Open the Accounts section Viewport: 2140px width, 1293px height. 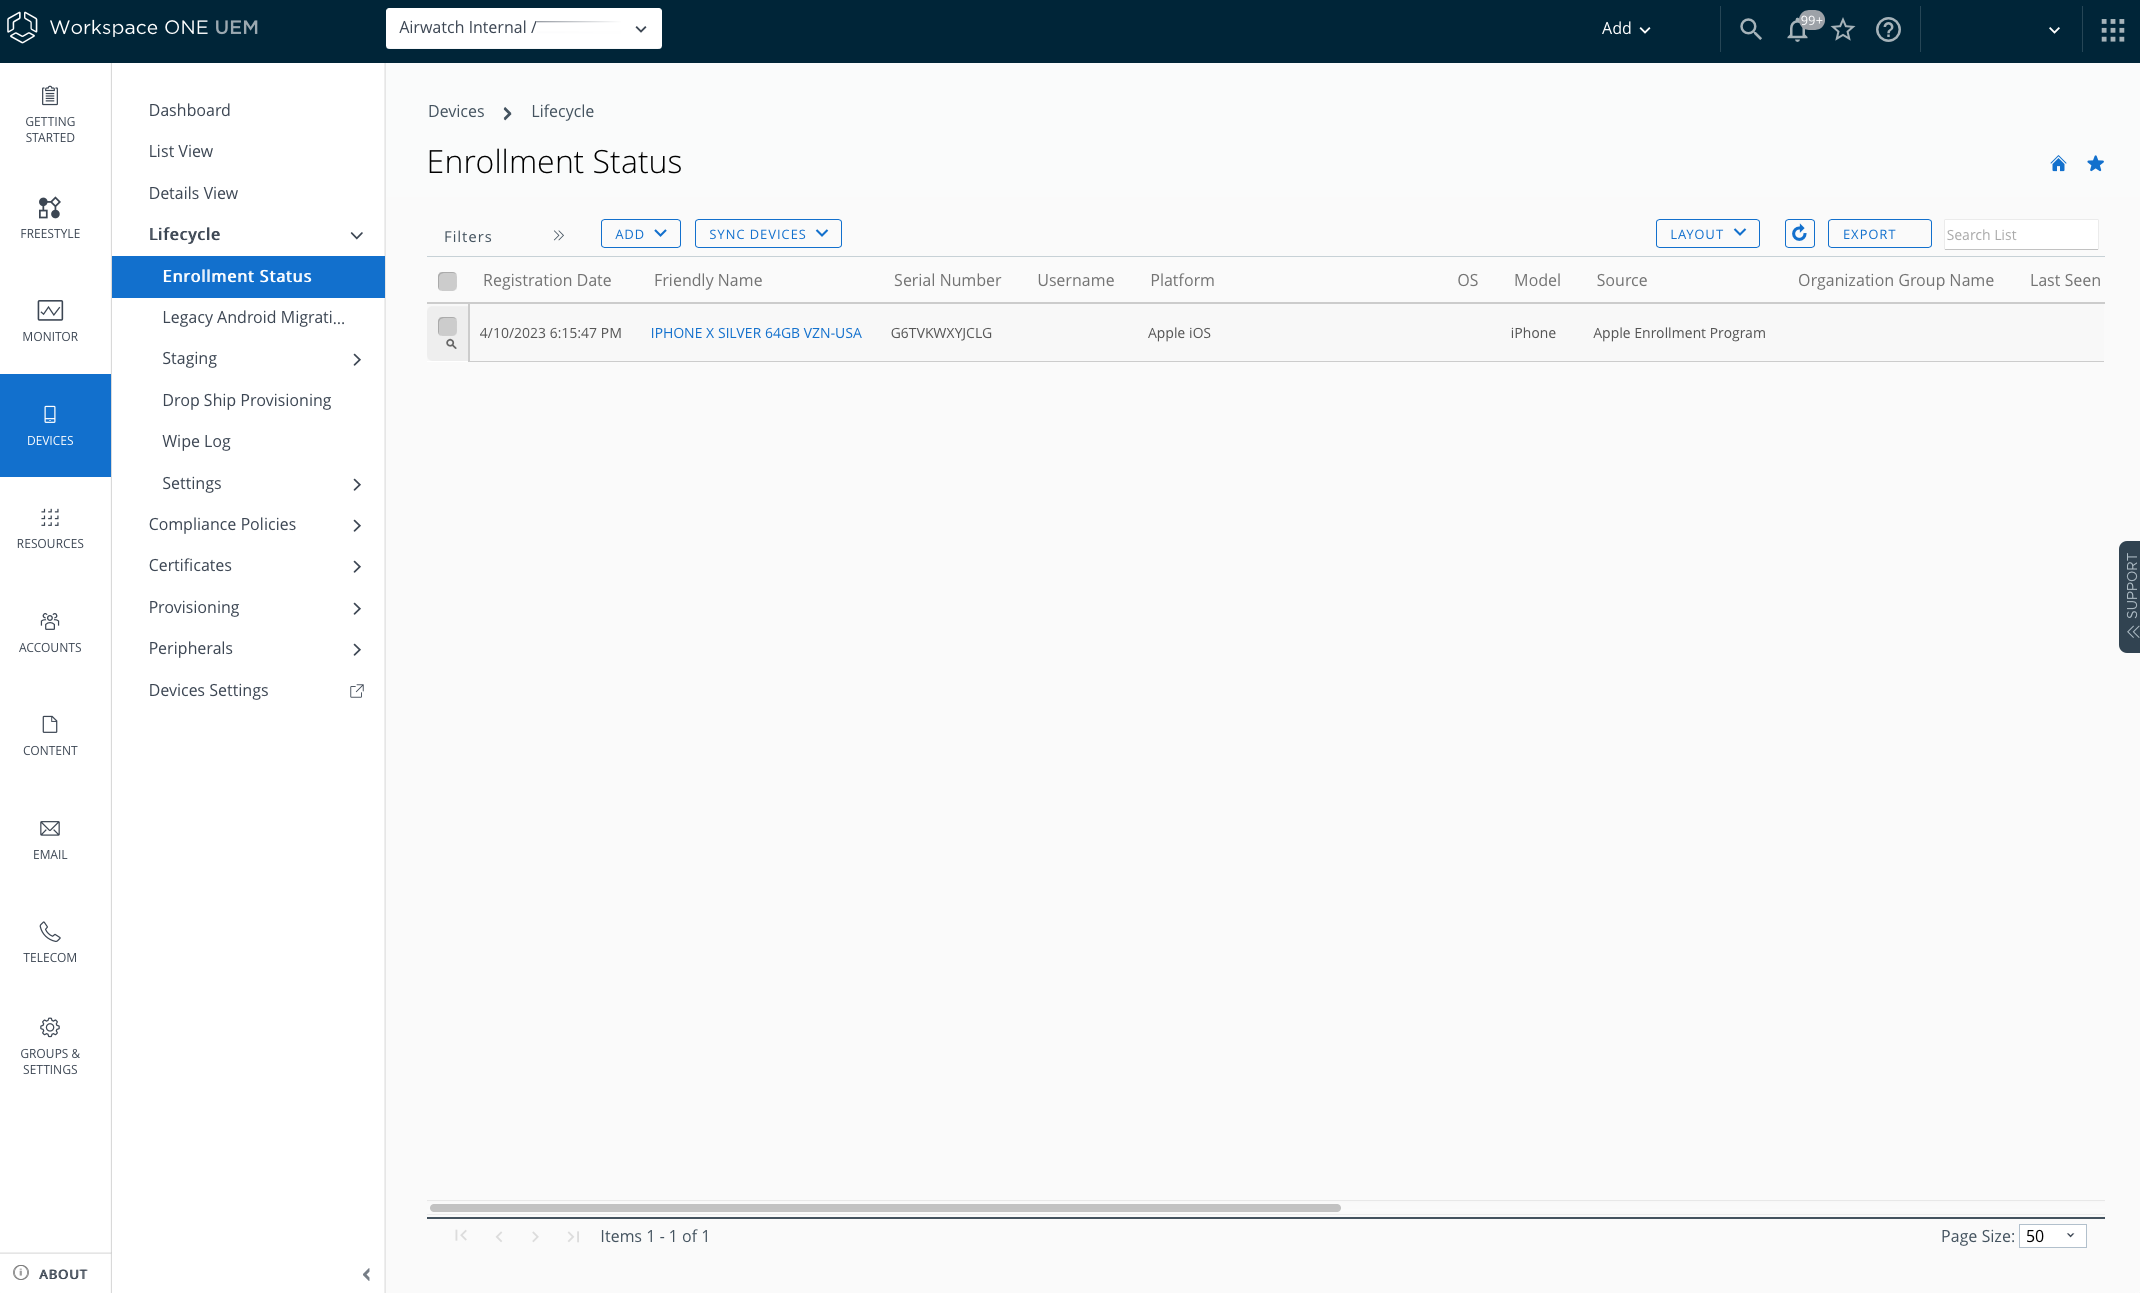(50, 632)
